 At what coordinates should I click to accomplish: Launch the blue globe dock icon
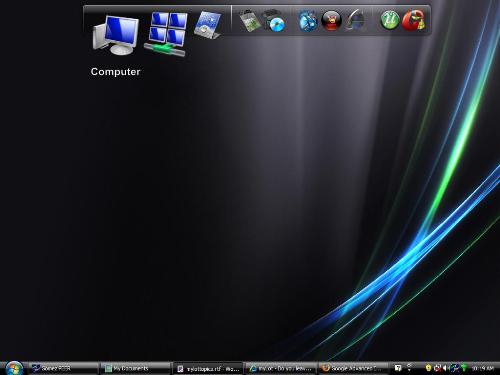pyautogui.click(x=307, y=21)
